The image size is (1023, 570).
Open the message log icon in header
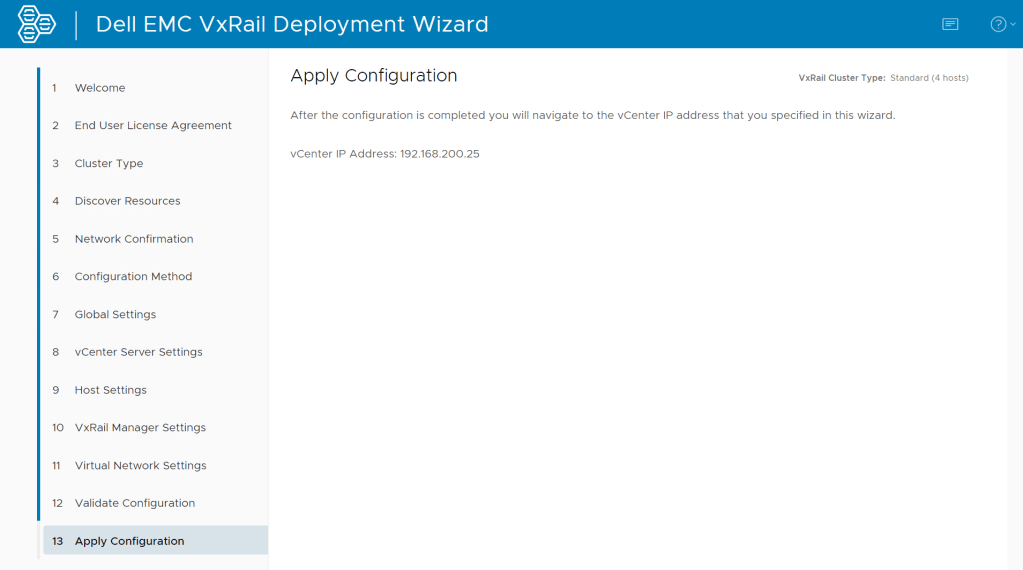(950, 24)
